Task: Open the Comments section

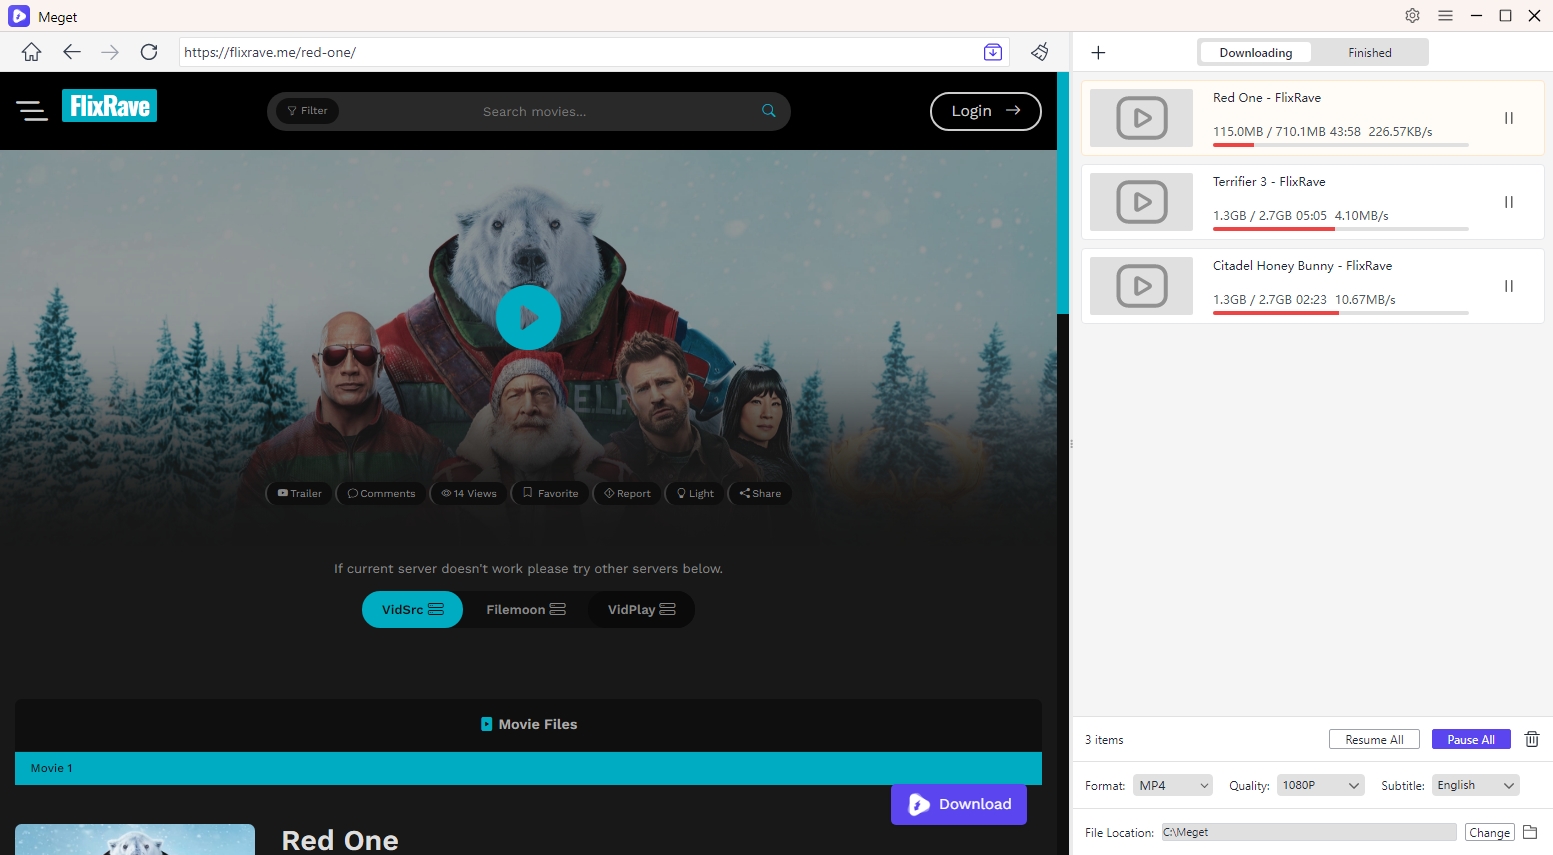Action: [381, 493]
